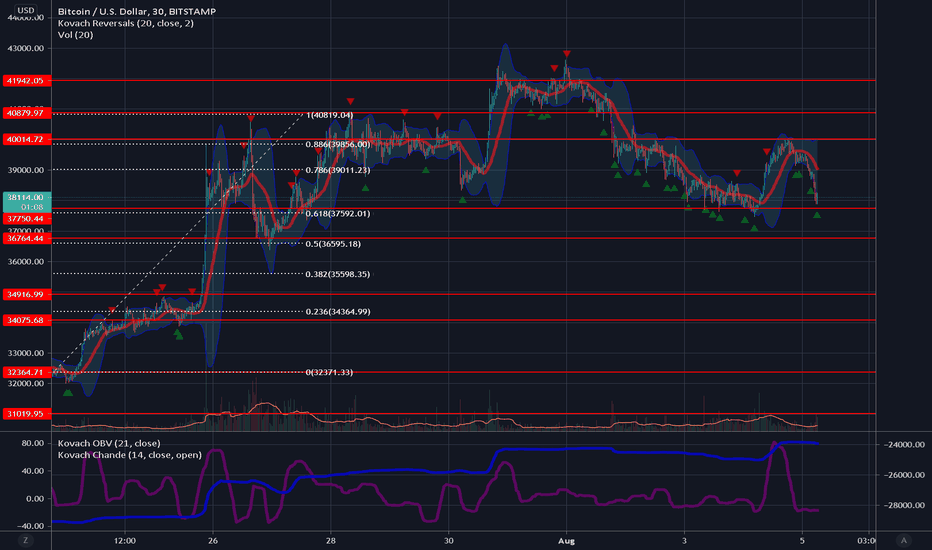Click the highest red reversal triangle above the Aug peak
This screenshot has width=932, height=550.
coord(567,54)
